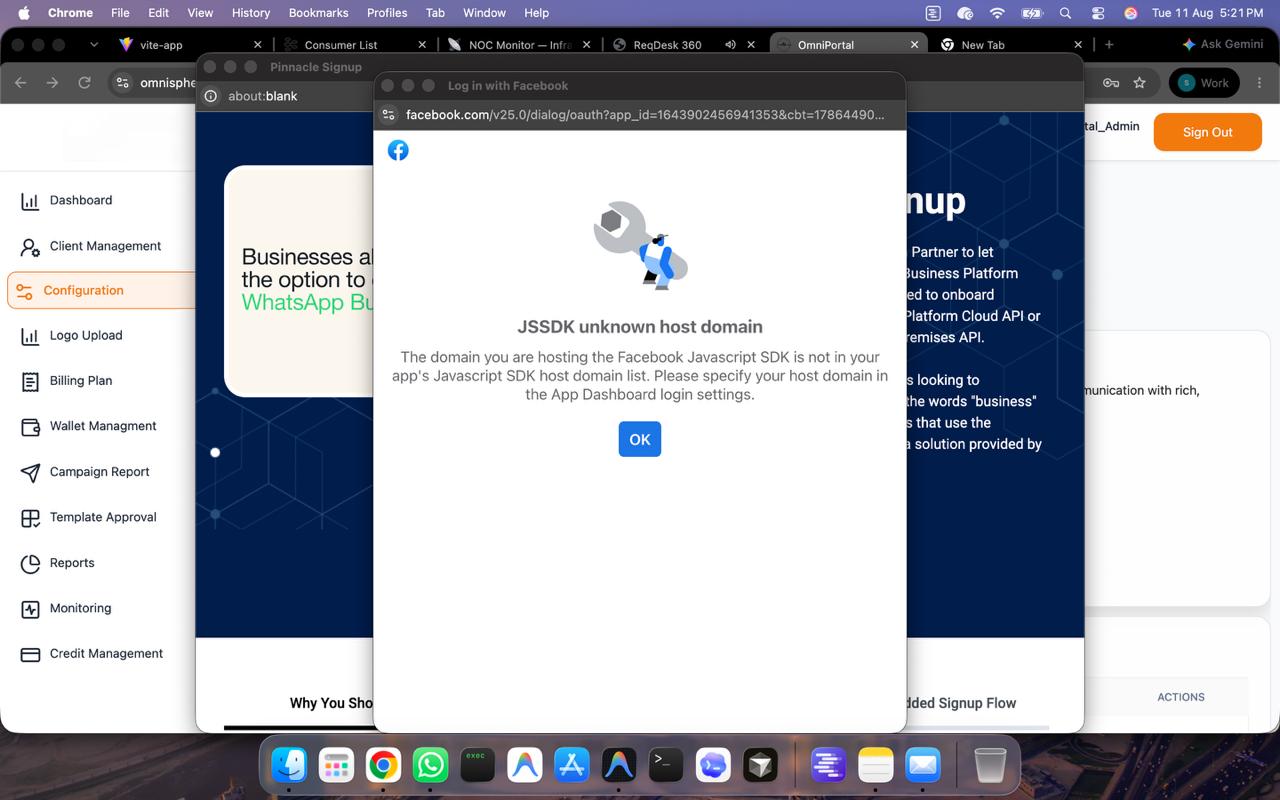Switch to the Consumer List tab
The width and height of the screenshot is (1280, 800).
coord(355,45)
